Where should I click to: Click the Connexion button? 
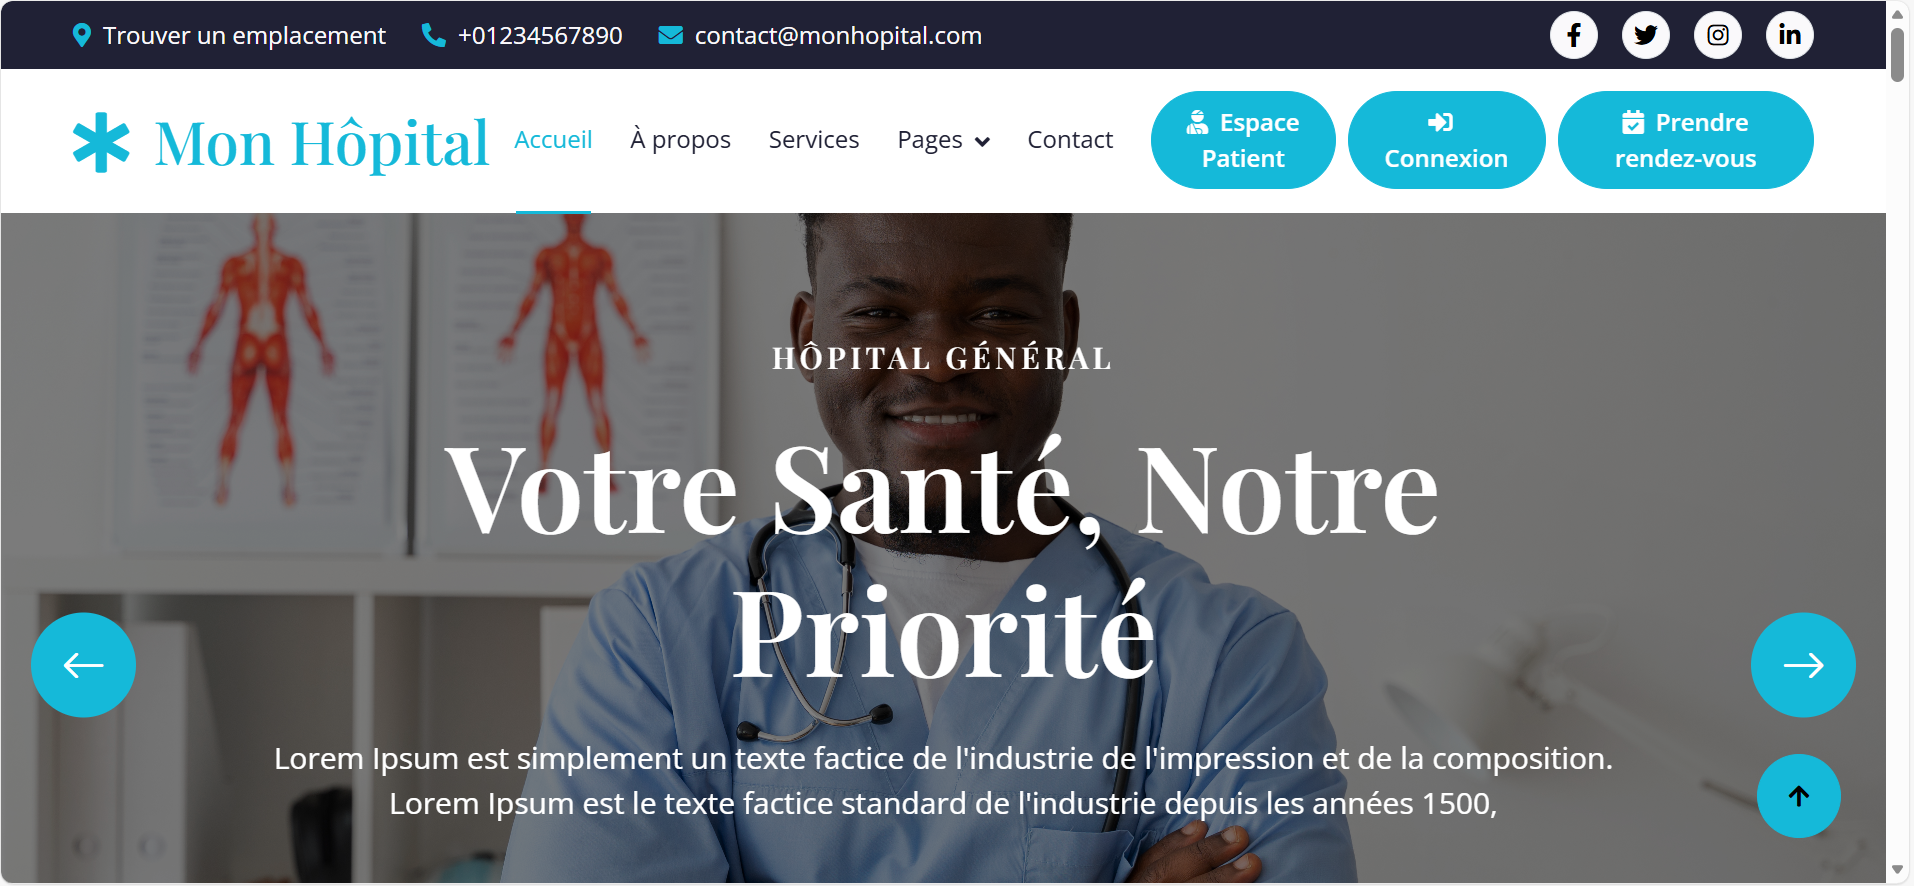click(1446, 140)
